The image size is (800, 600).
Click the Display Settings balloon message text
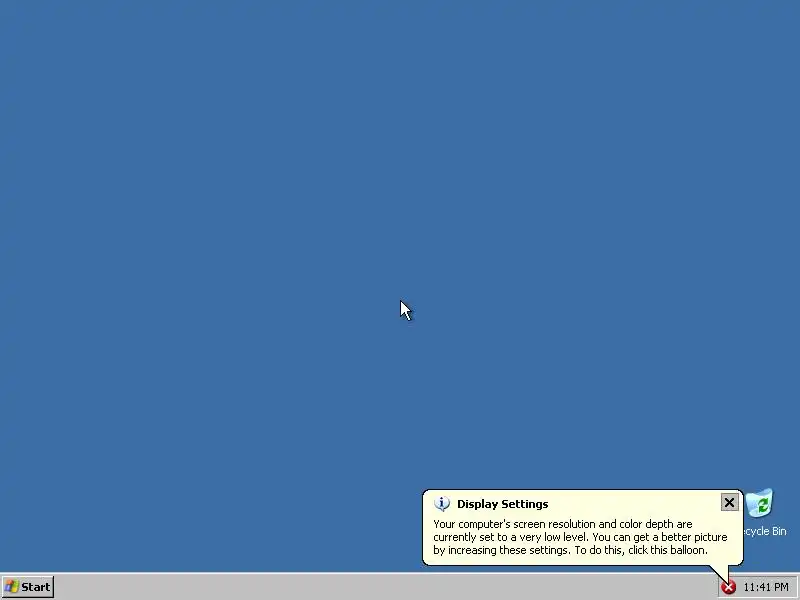click(x=580, y=537)
